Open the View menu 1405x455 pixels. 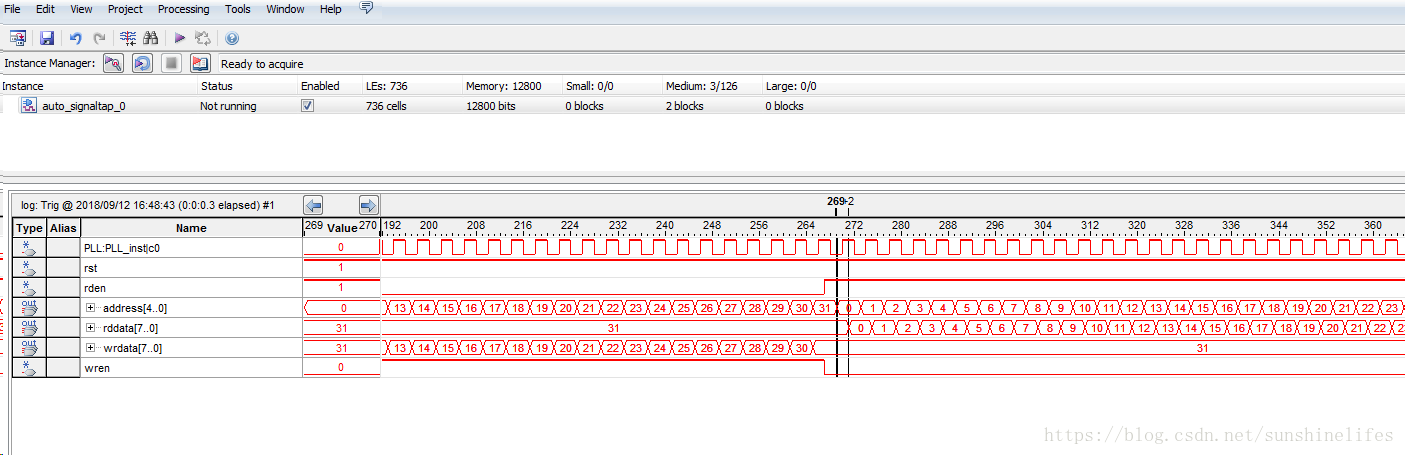pyautogui.click(x=81, y=9)
